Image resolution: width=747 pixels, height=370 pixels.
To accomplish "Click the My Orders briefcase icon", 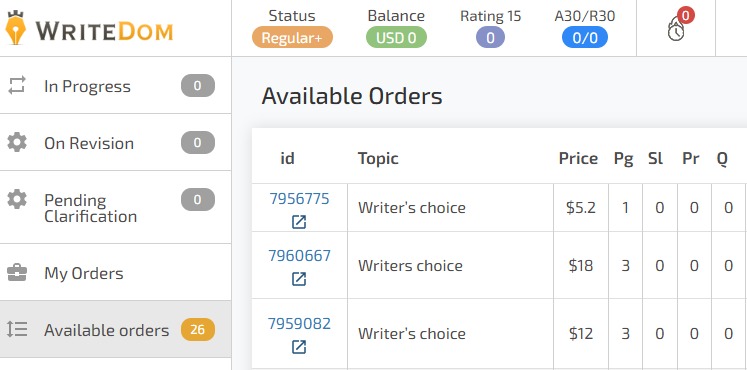I will [x=17, y=273].
